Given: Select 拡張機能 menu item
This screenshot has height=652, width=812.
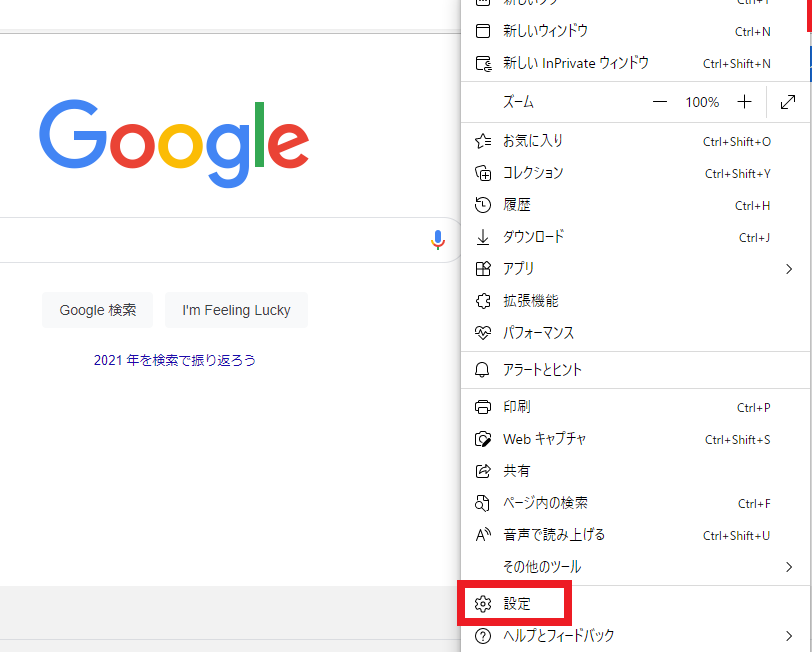Looking at the screenshot, I should pos(635,301).
